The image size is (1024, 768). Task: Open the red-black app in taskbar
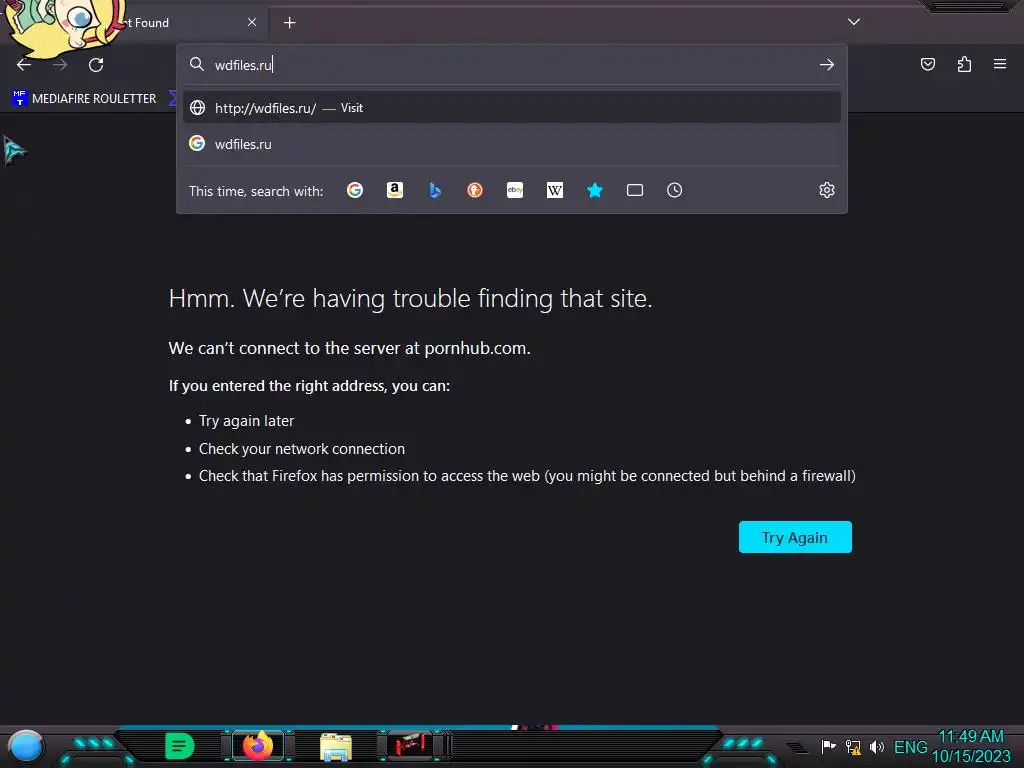click(x=410, y=746)
